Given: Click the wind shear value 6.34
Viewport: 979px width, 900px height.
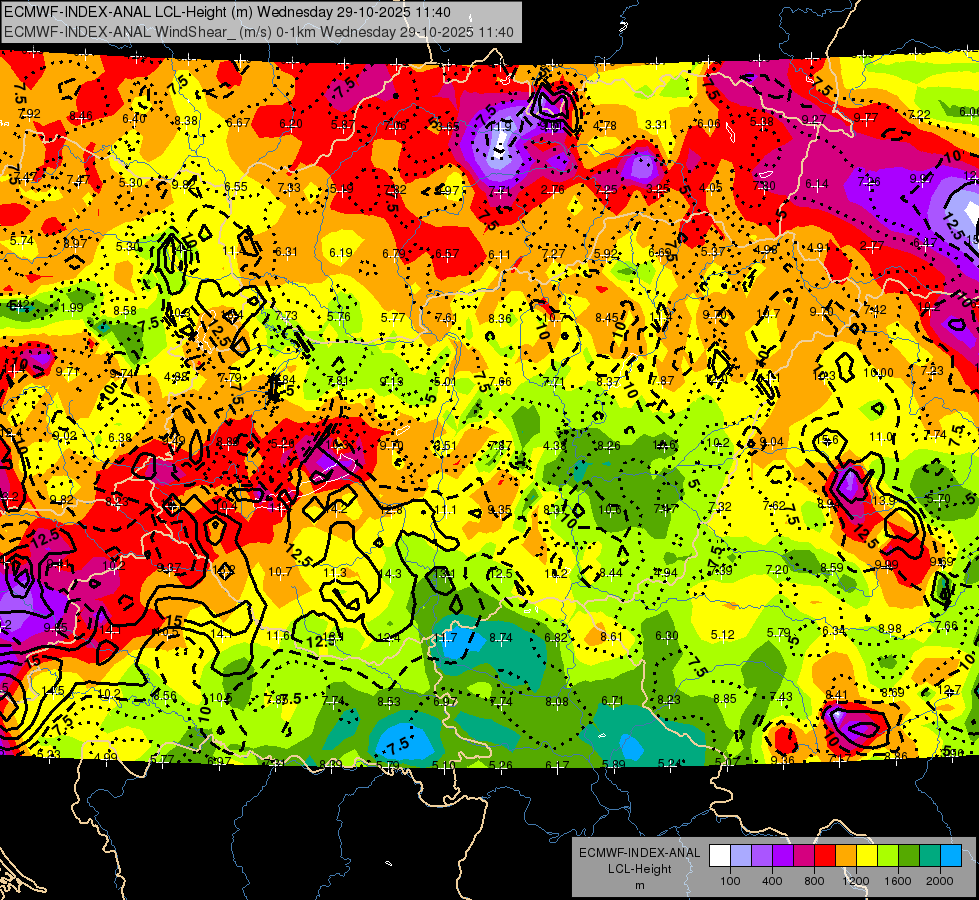Looking at the screenshot, I should click(x=834, y=631).
